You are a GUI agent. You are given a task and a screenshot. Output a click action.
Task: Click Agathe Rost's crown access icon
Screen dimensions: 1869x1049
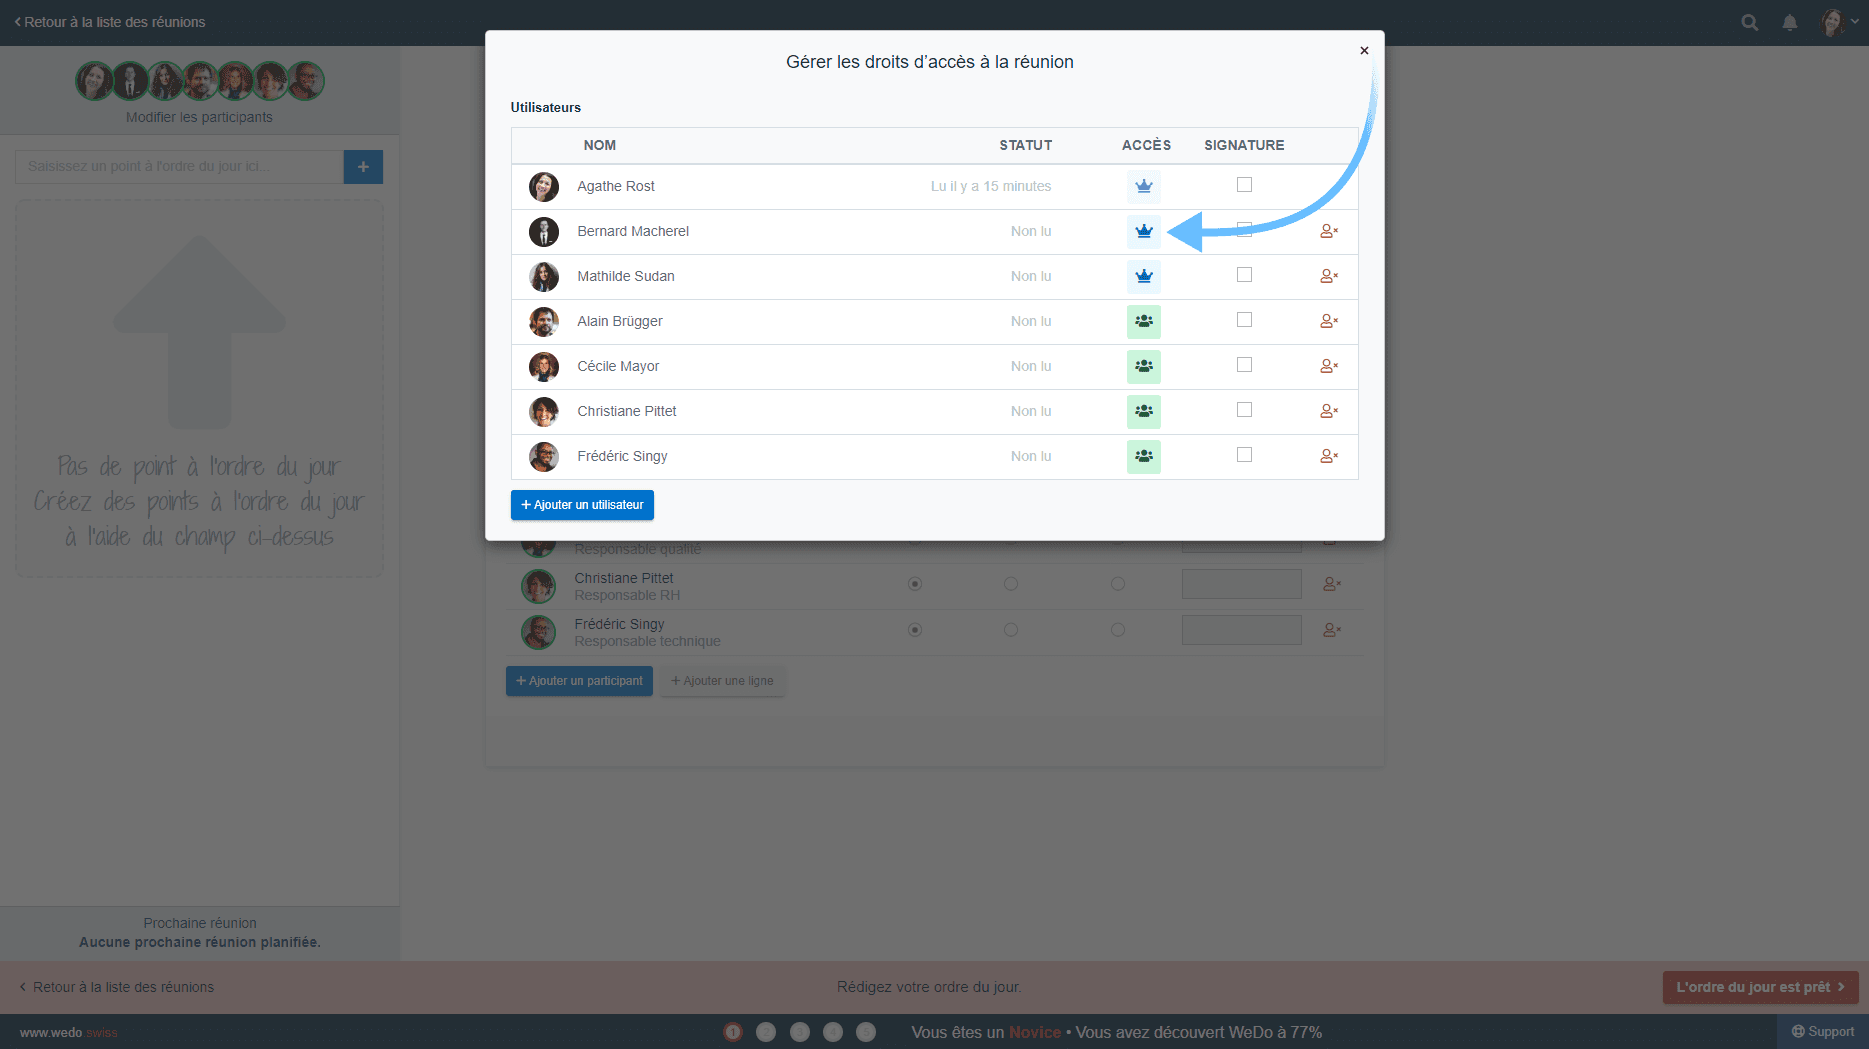1143,187
